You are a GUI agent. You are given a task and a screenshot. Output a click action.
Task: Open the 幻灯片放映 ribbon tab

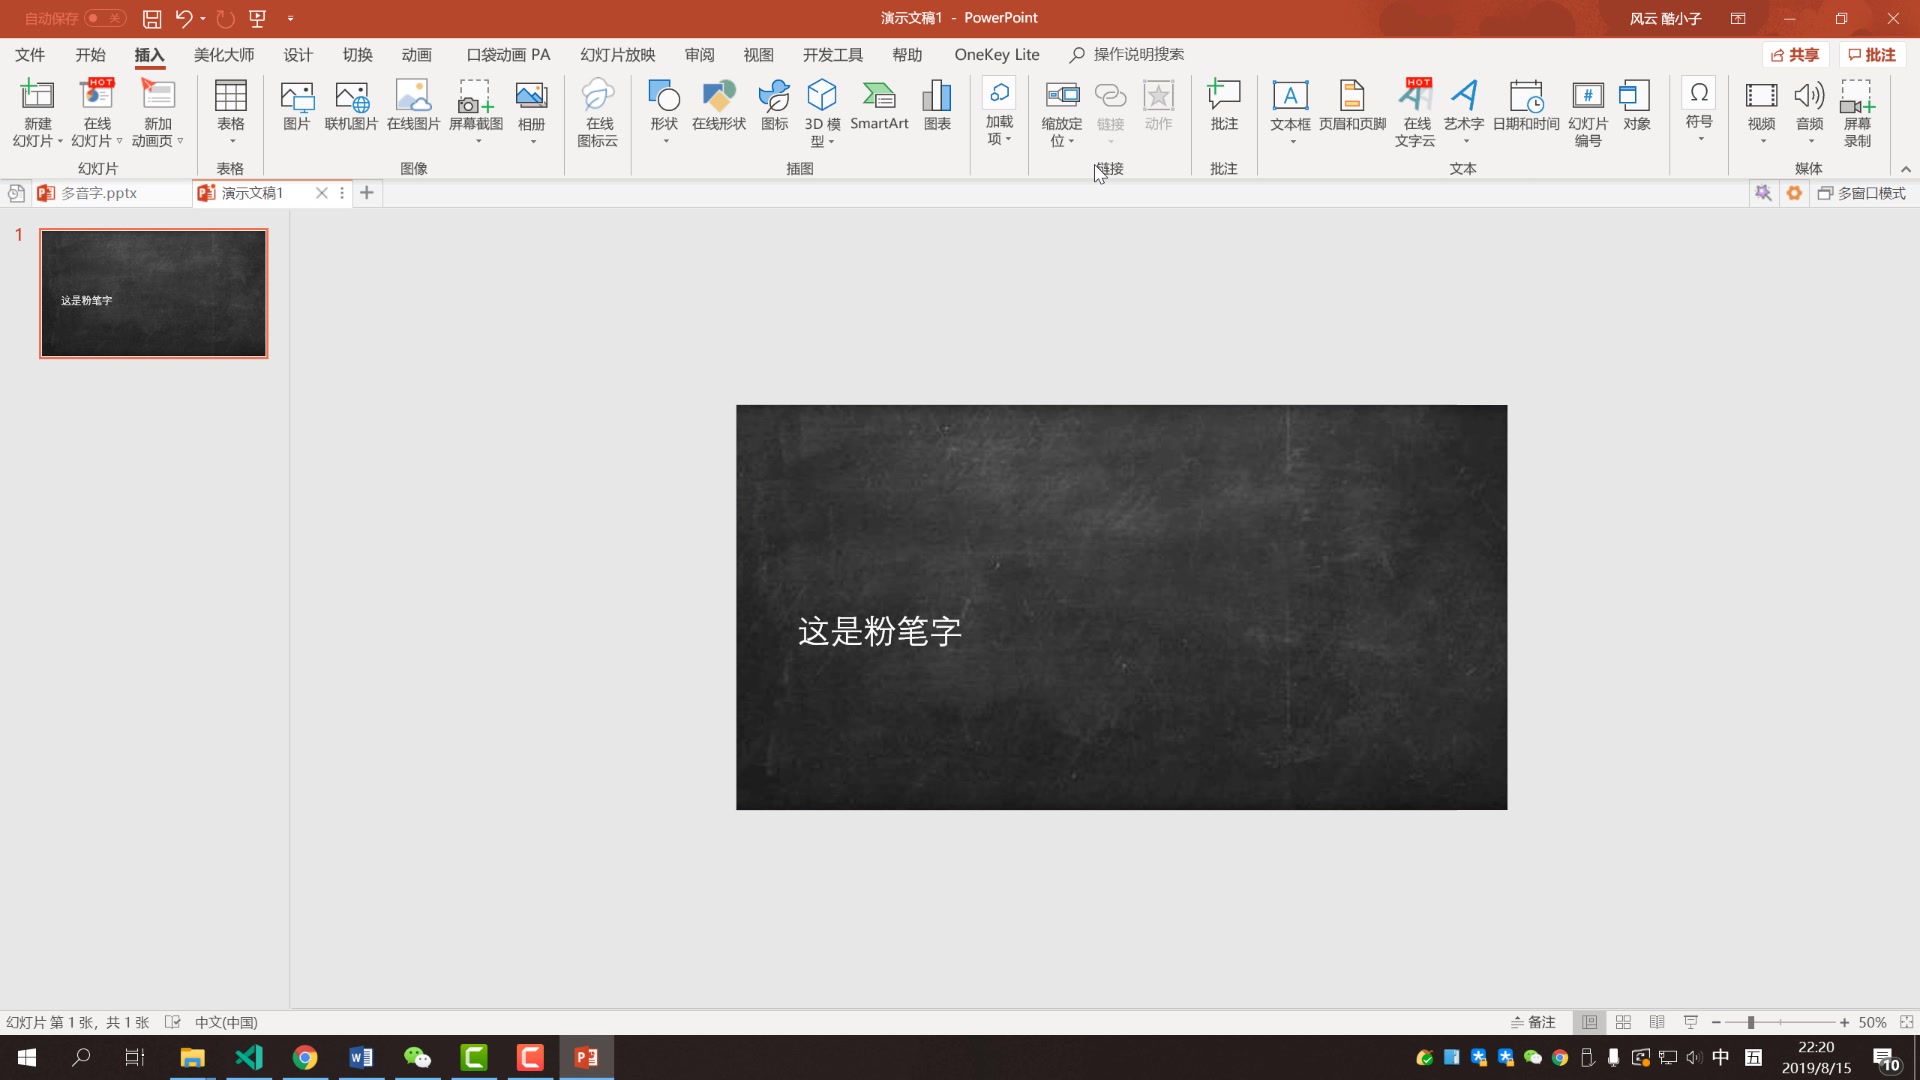pyautogui.click(x=616, y=54)
